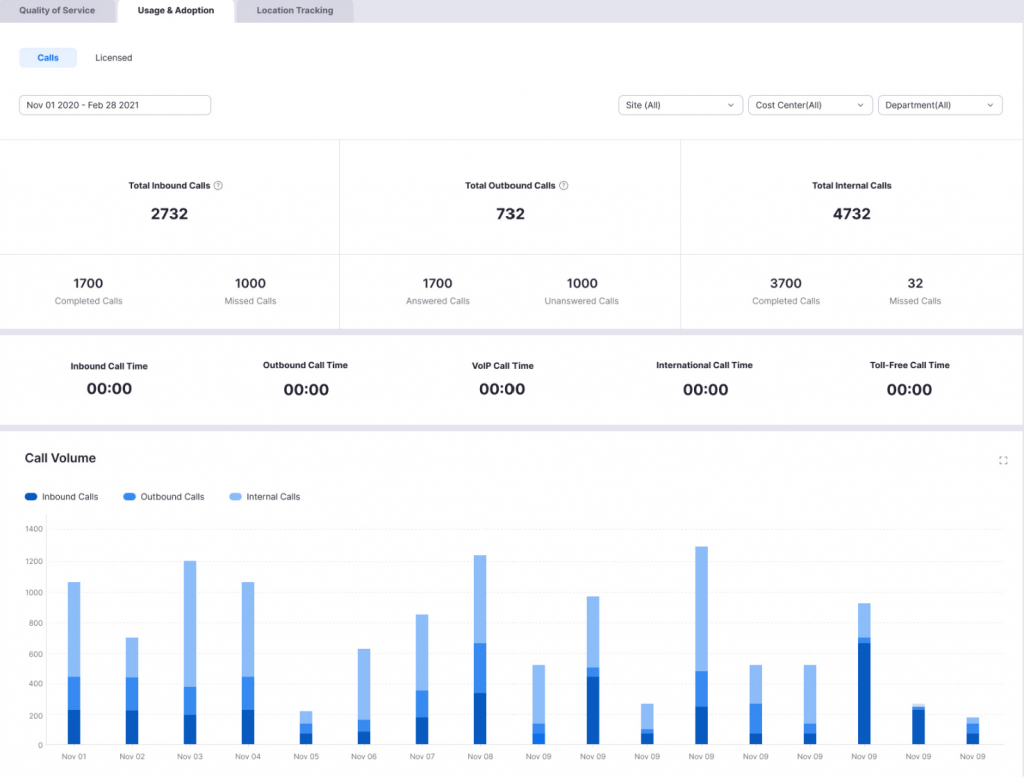
Task: Select the Calls view pill
Action: coord(47,57)
